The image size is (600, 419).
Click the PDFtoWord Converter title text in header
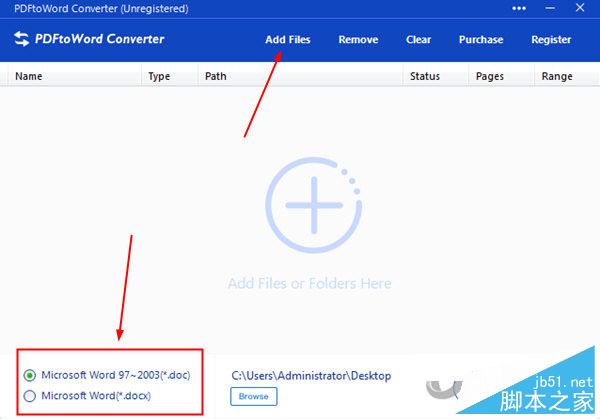click(99, 39)
